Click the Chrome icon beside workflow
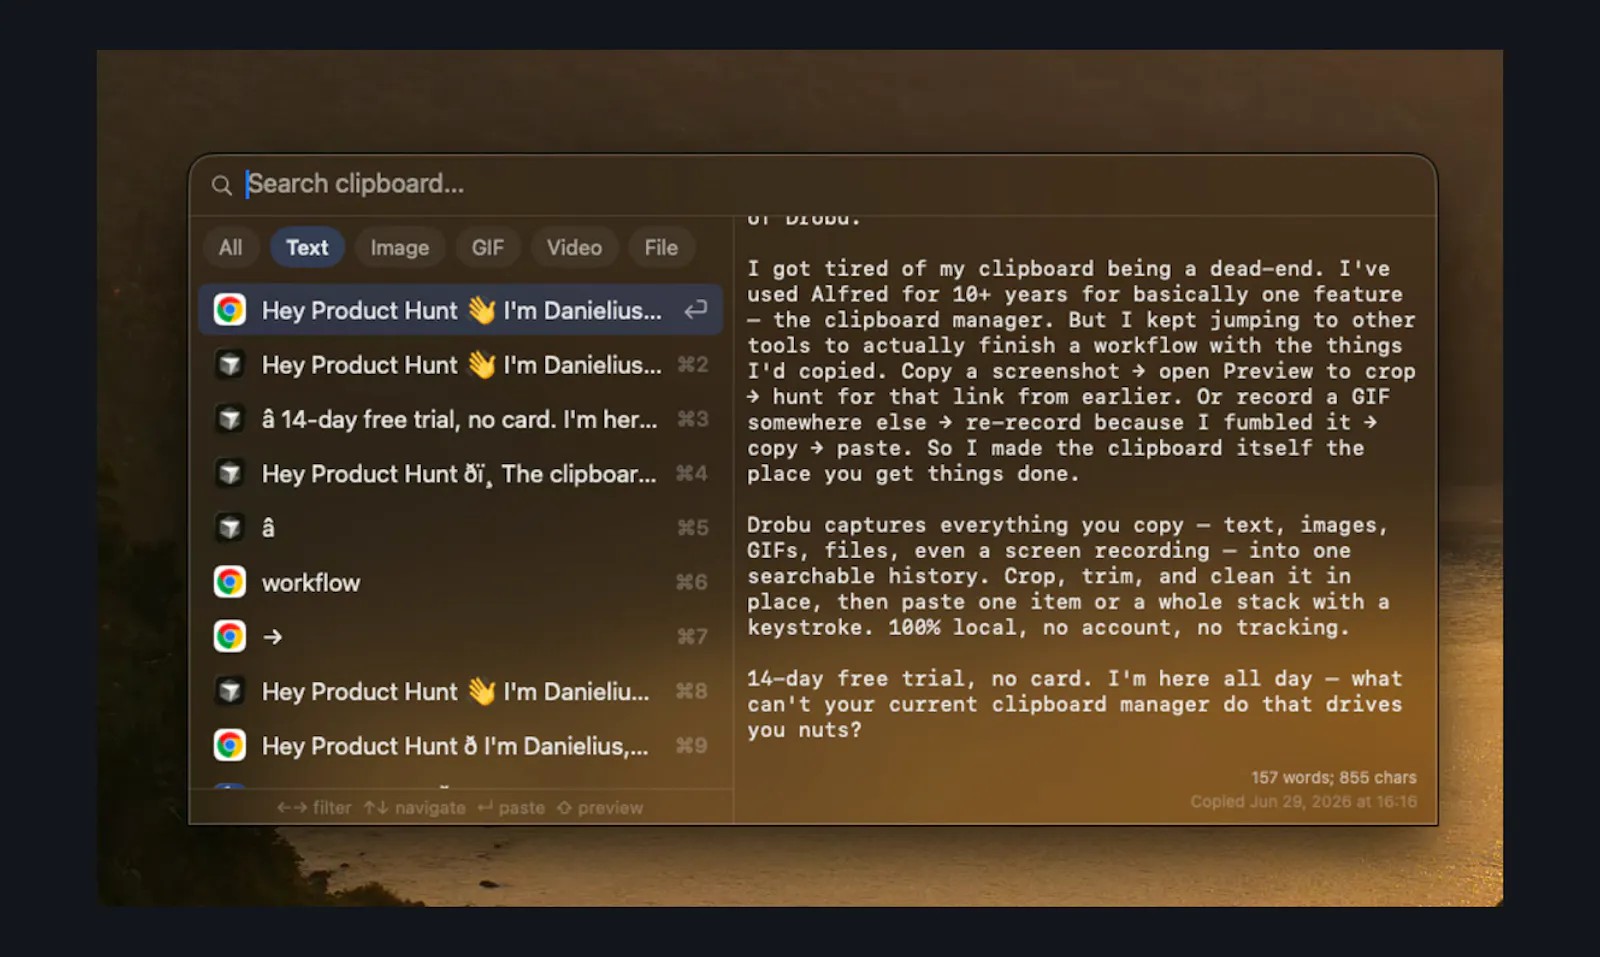Screen dimensions: 1600x957 [x=230, y=582]
